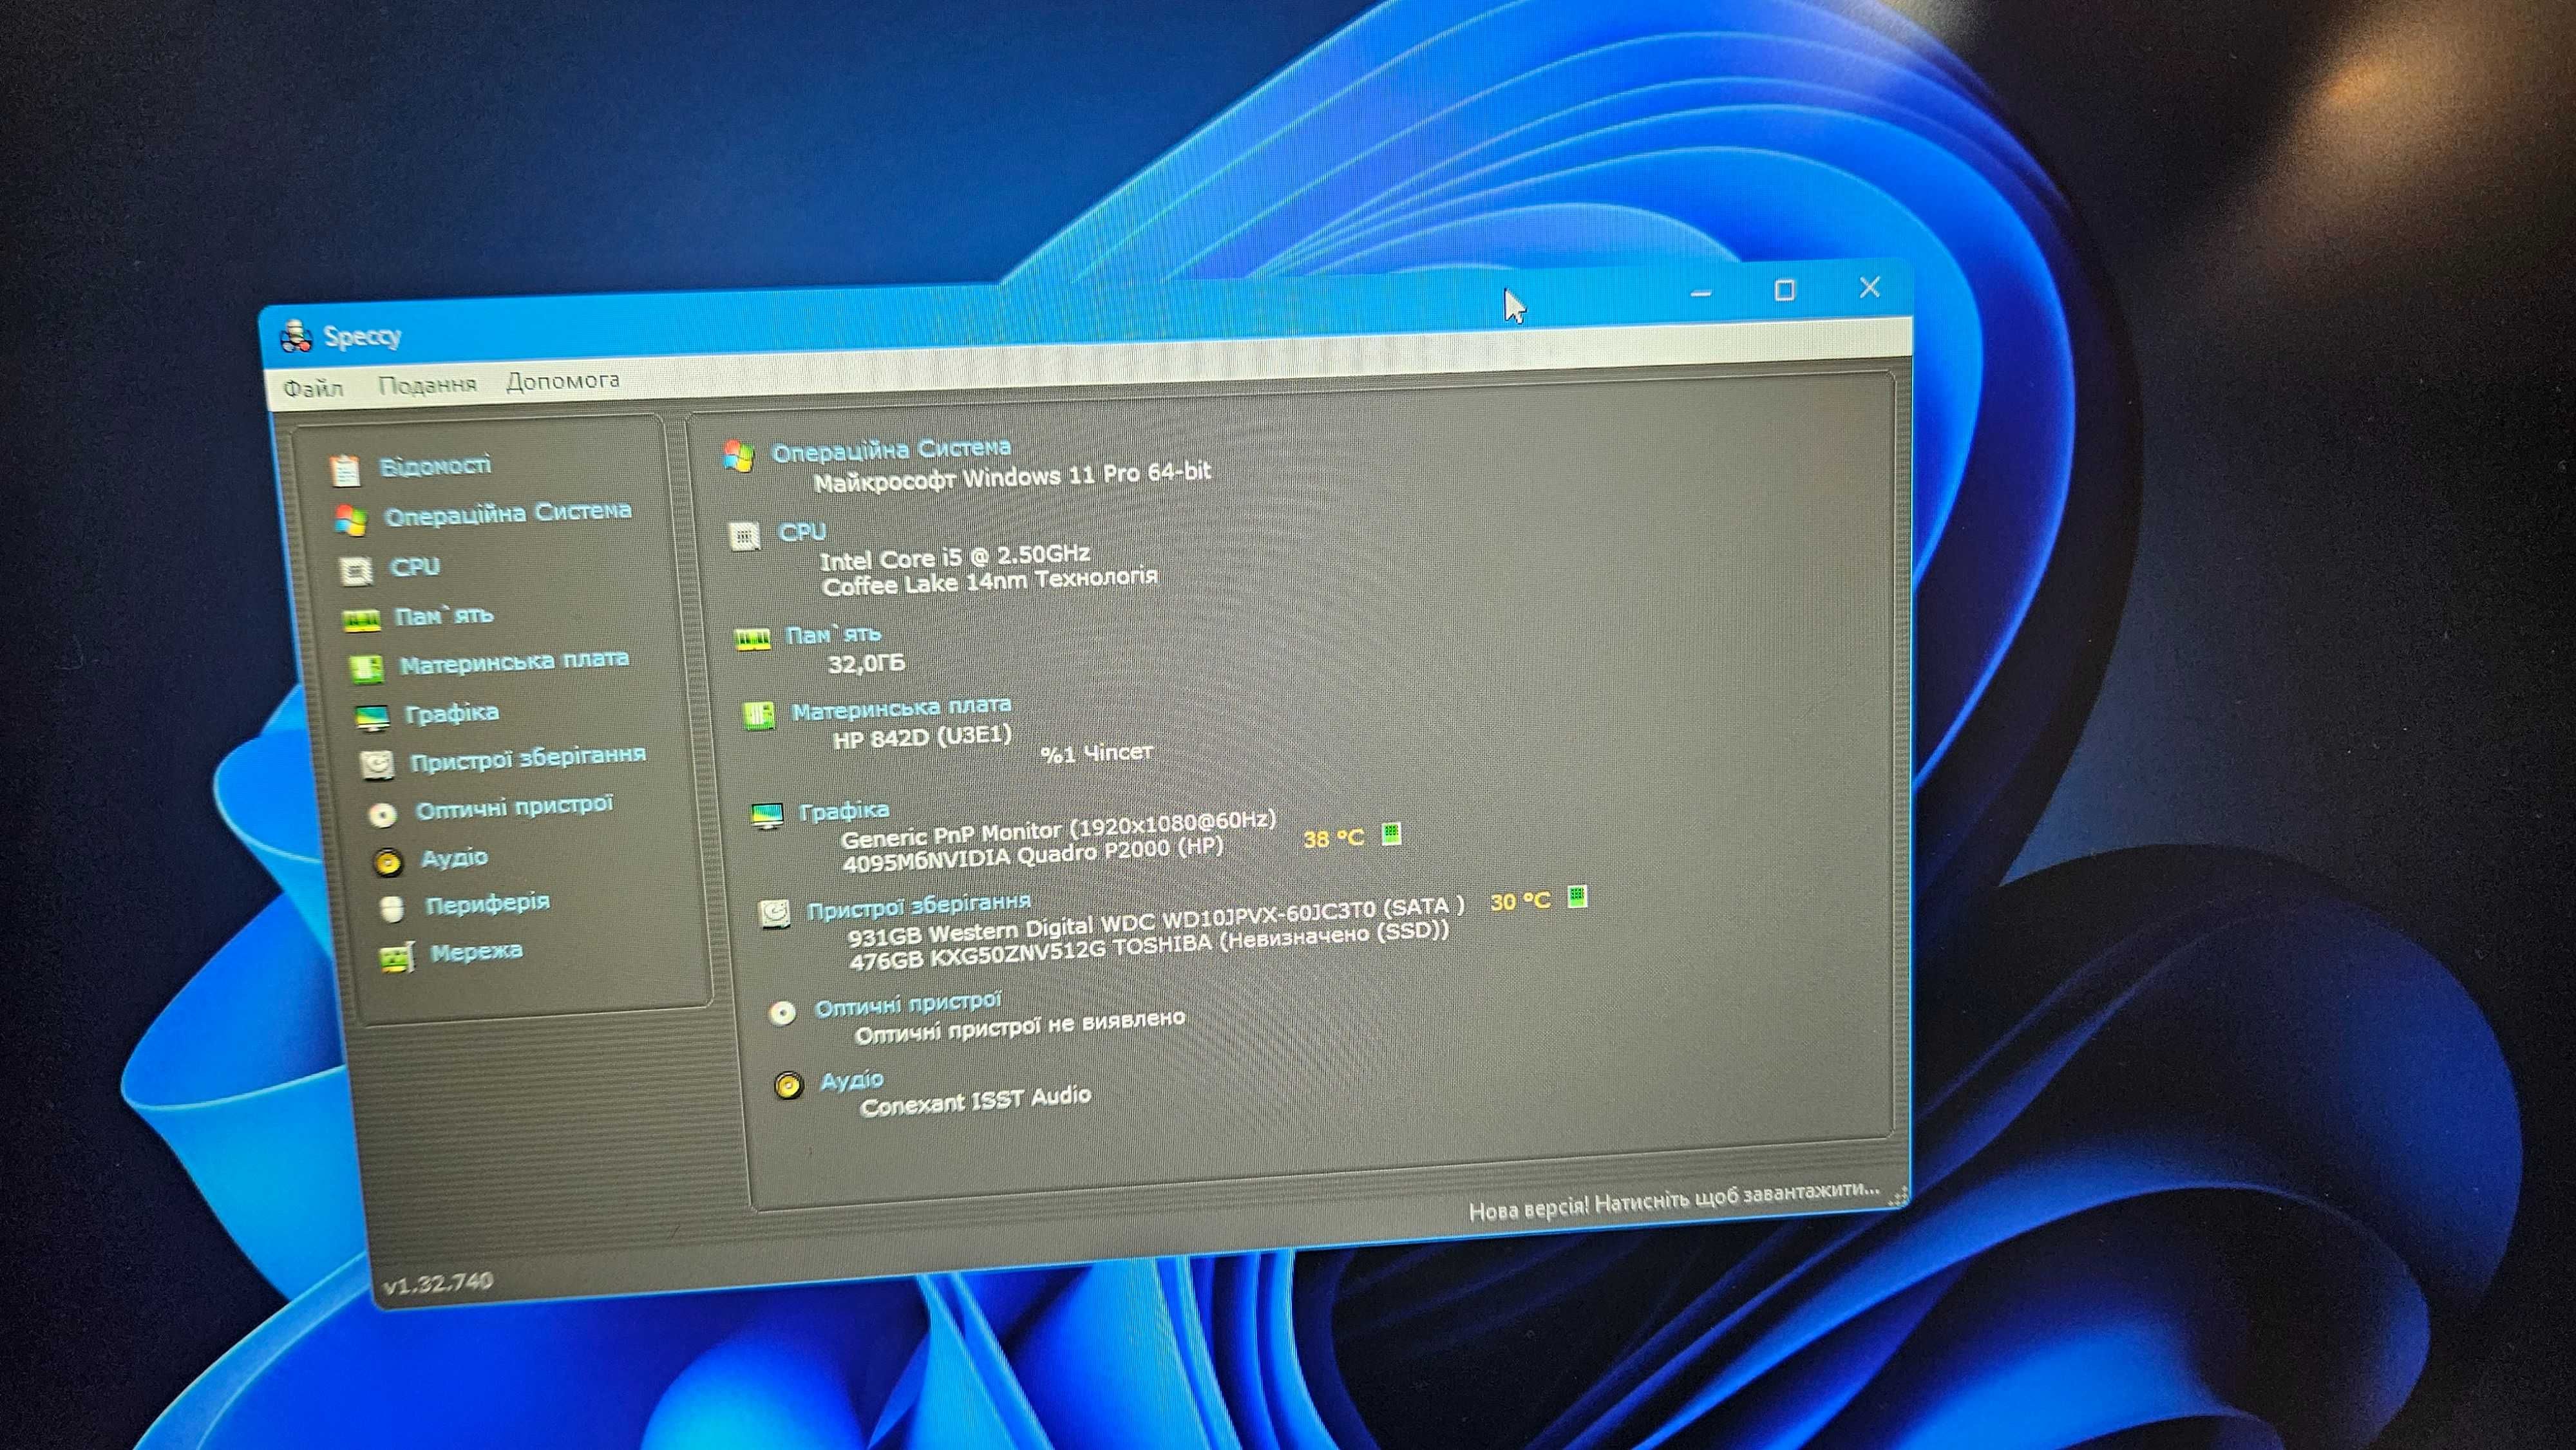2576x1450 pixels.
Task: Click the optical disc icon in sidebar
Action: [382, 815]
